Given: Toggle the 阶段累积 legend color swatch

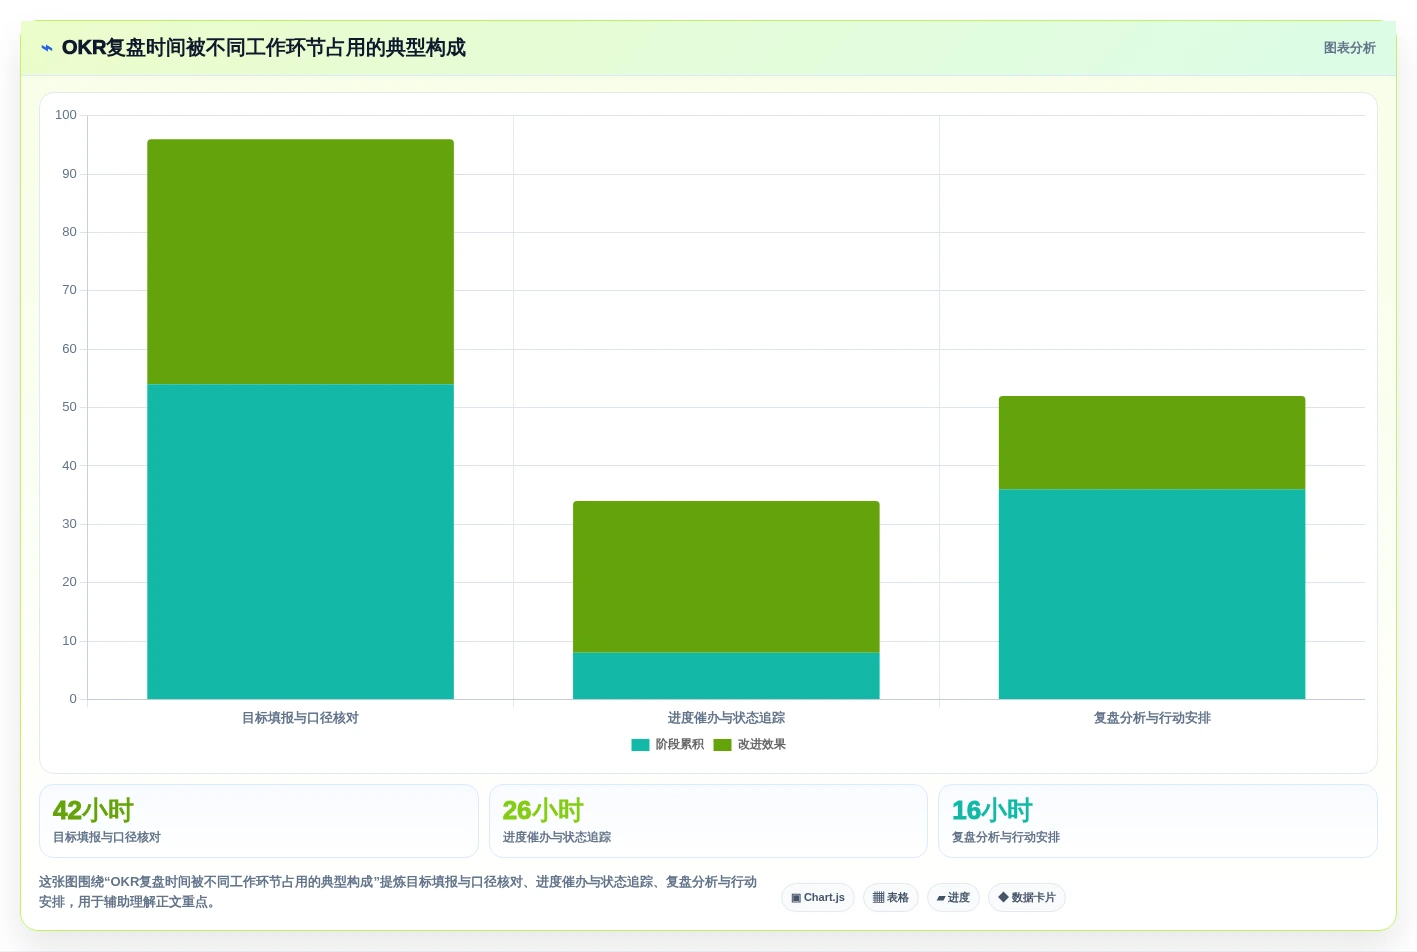Looking at the screenshot, I should click(640, 745).
